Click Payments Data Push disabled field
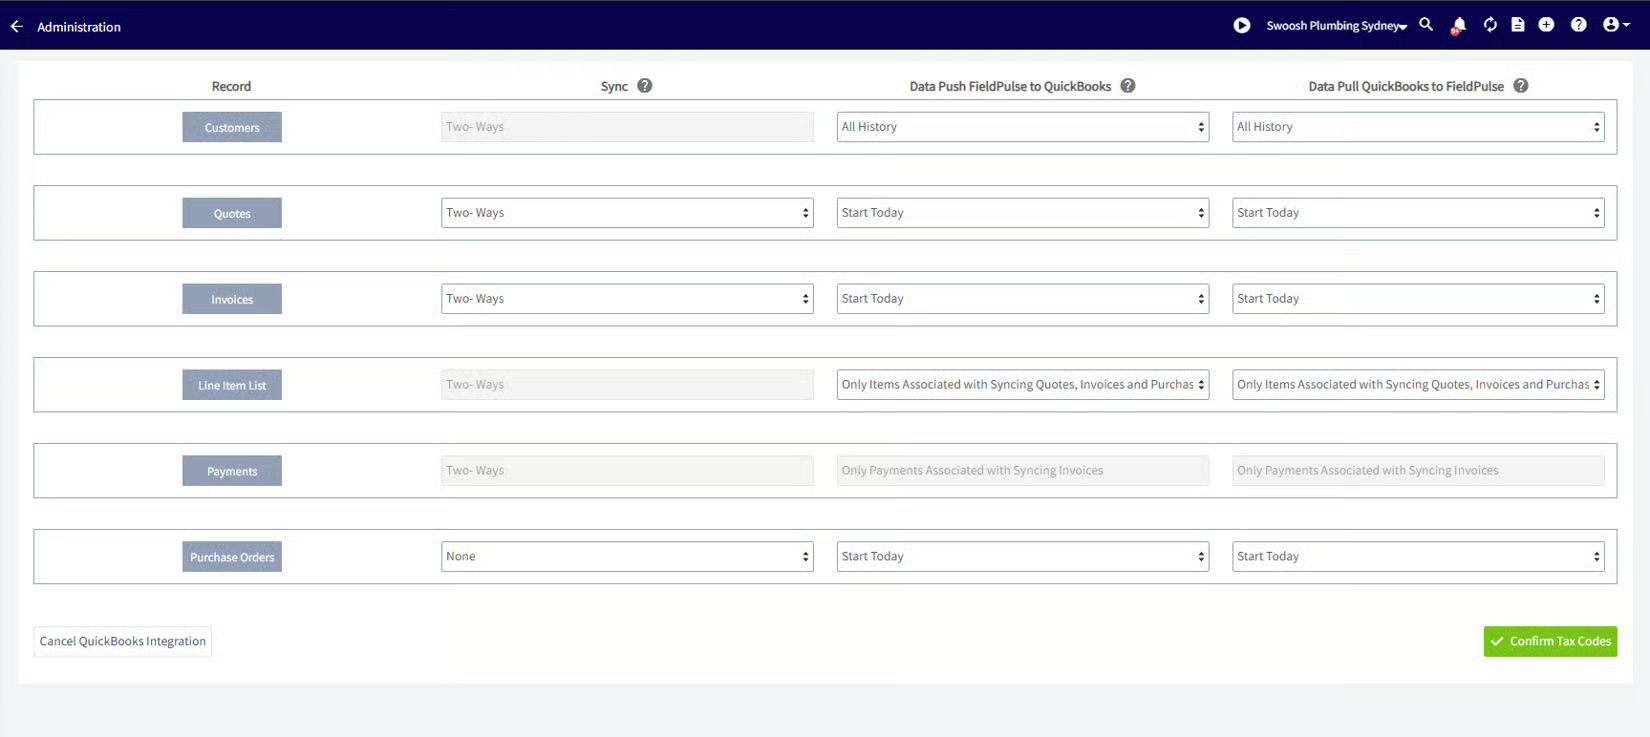Screen dimensions: 1650x737 pos(1023,471)
